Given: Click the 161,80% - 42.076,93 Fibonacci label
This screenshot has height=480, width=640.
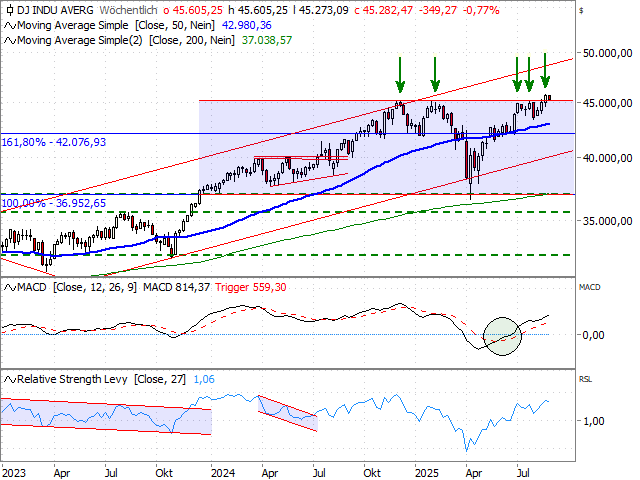Looking at the screenshot, I should click(x=54, y=142).
